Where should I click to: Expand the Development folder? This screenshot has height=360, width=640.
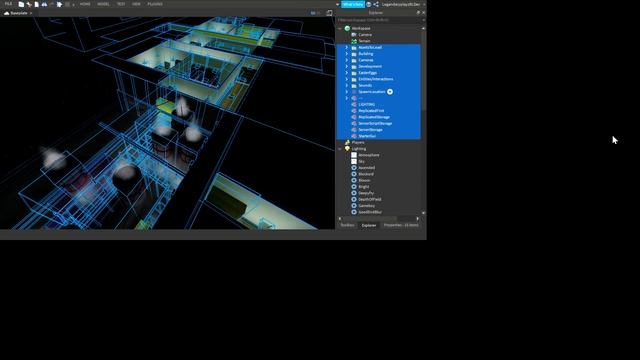tap(347, 67)
